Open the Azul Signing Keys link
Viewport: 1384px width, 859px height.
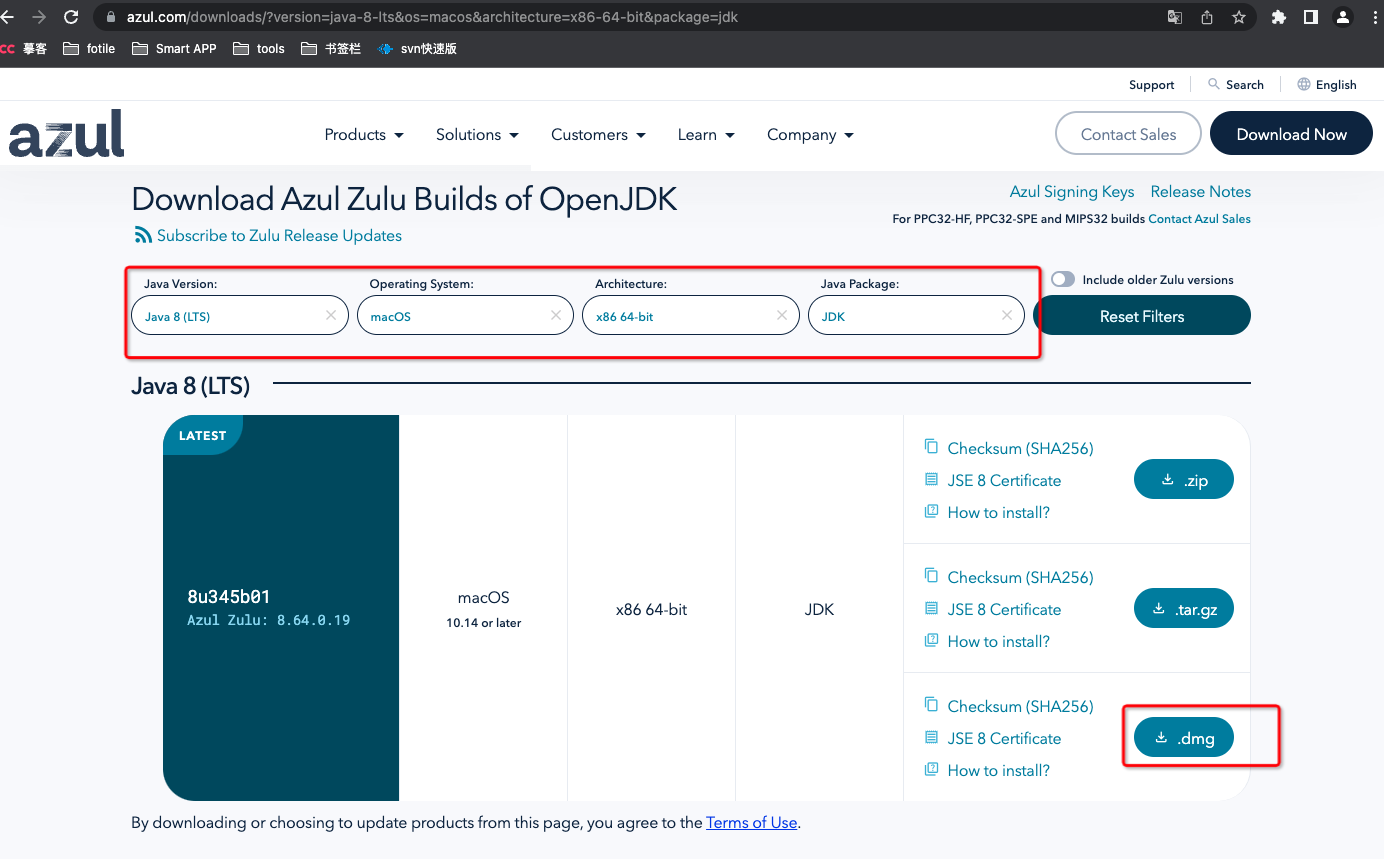(1072, 191)
